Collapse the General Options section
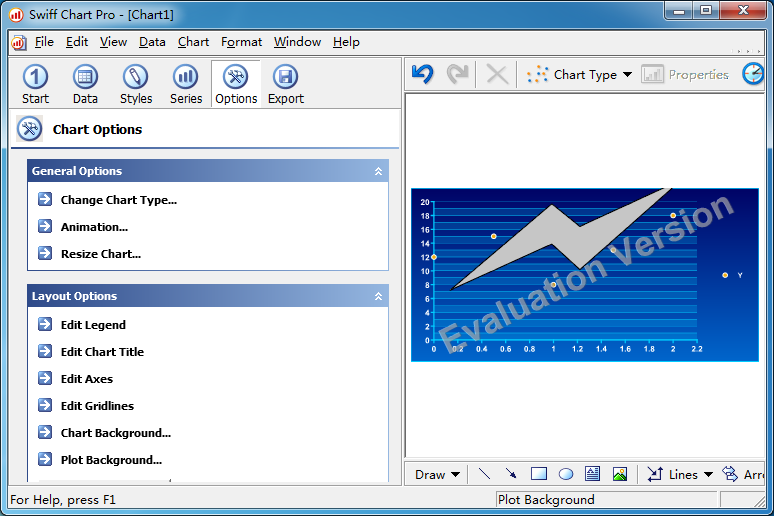The image size is (774, 516). click(378, 171)
